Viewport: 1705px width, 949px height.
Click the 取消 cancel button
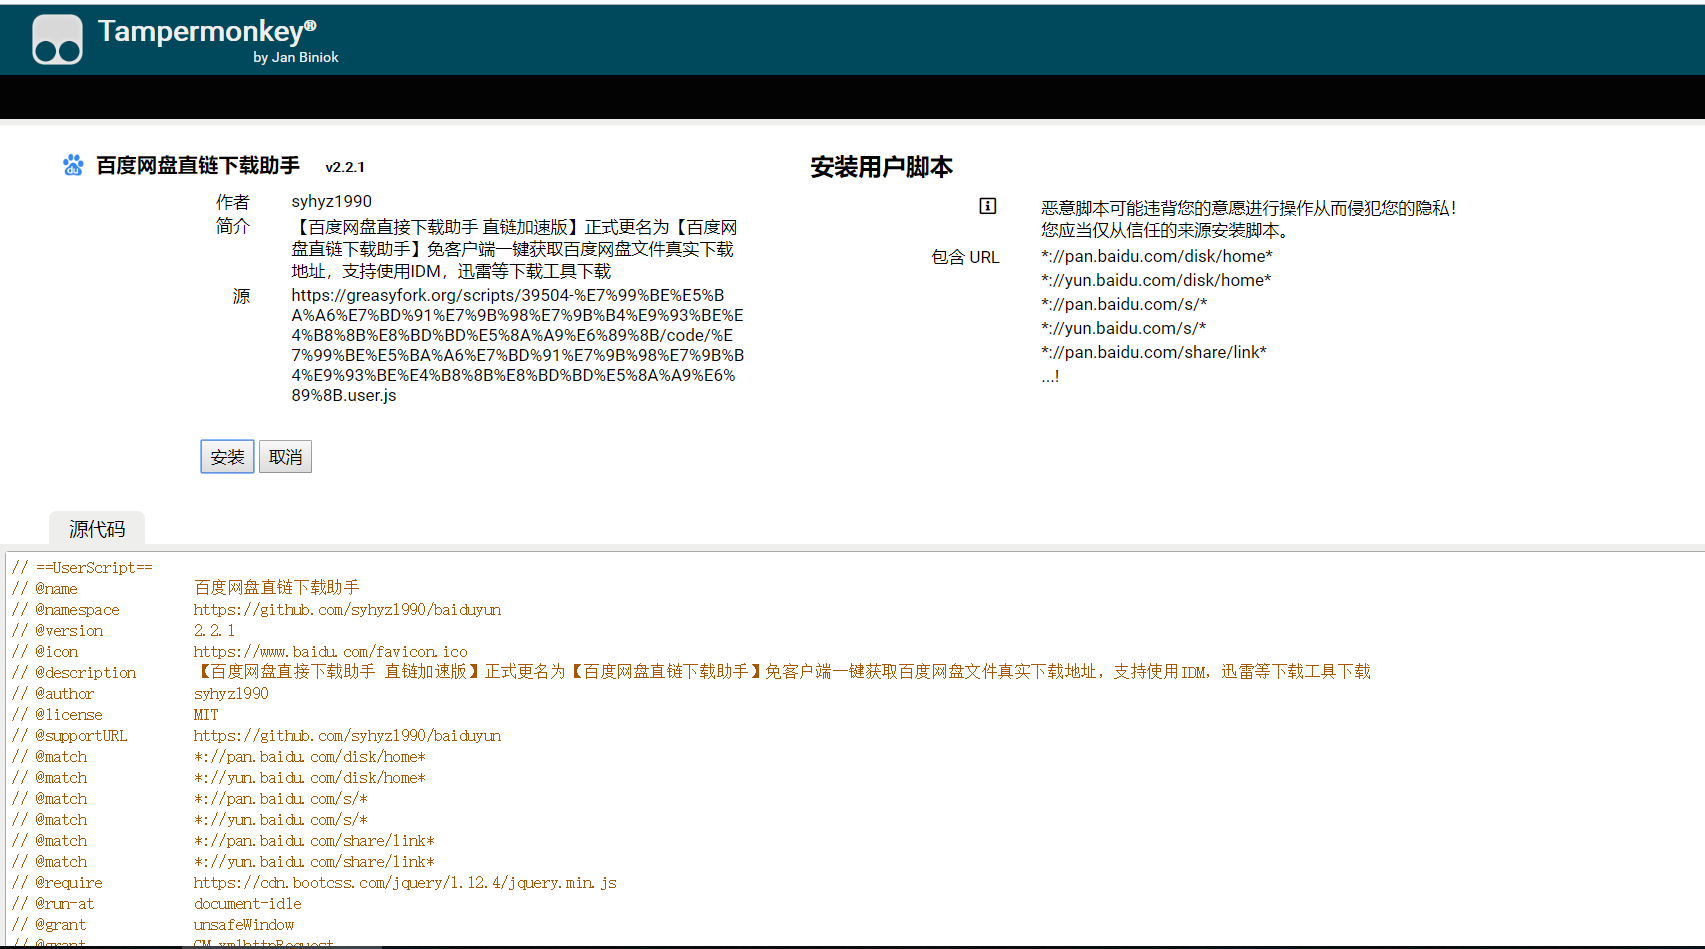pyautogui.click(x=285, y=456)
